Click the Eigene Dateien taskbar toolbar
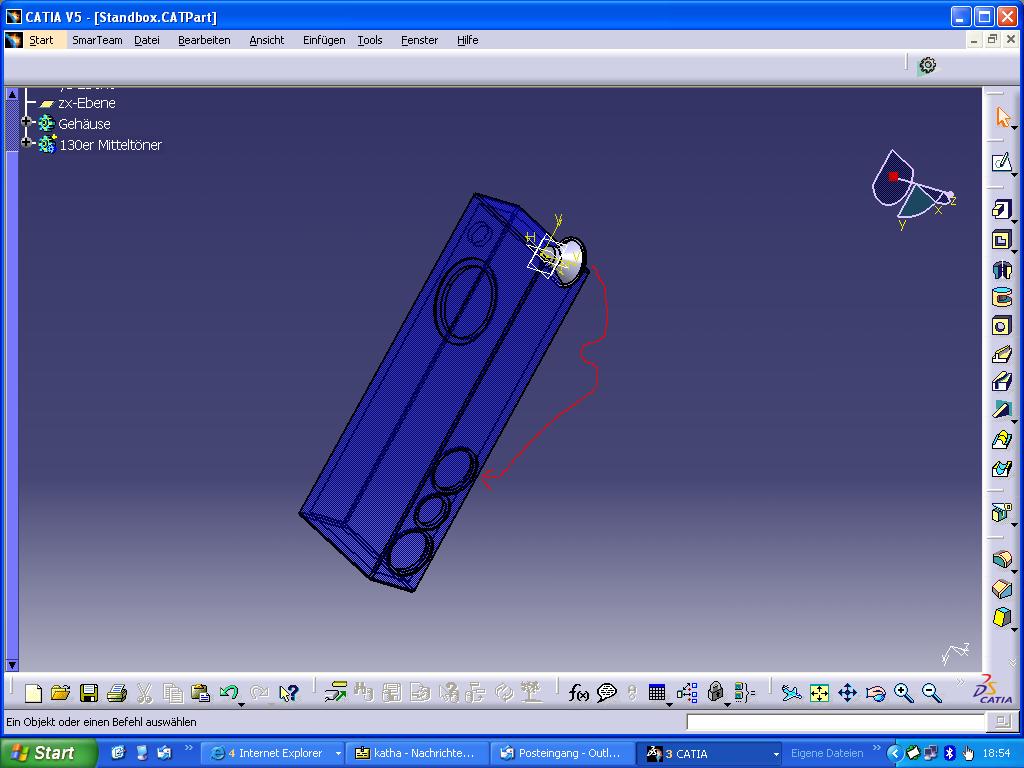The width and height of the screenshot is (1024, 768). [827, 754]
